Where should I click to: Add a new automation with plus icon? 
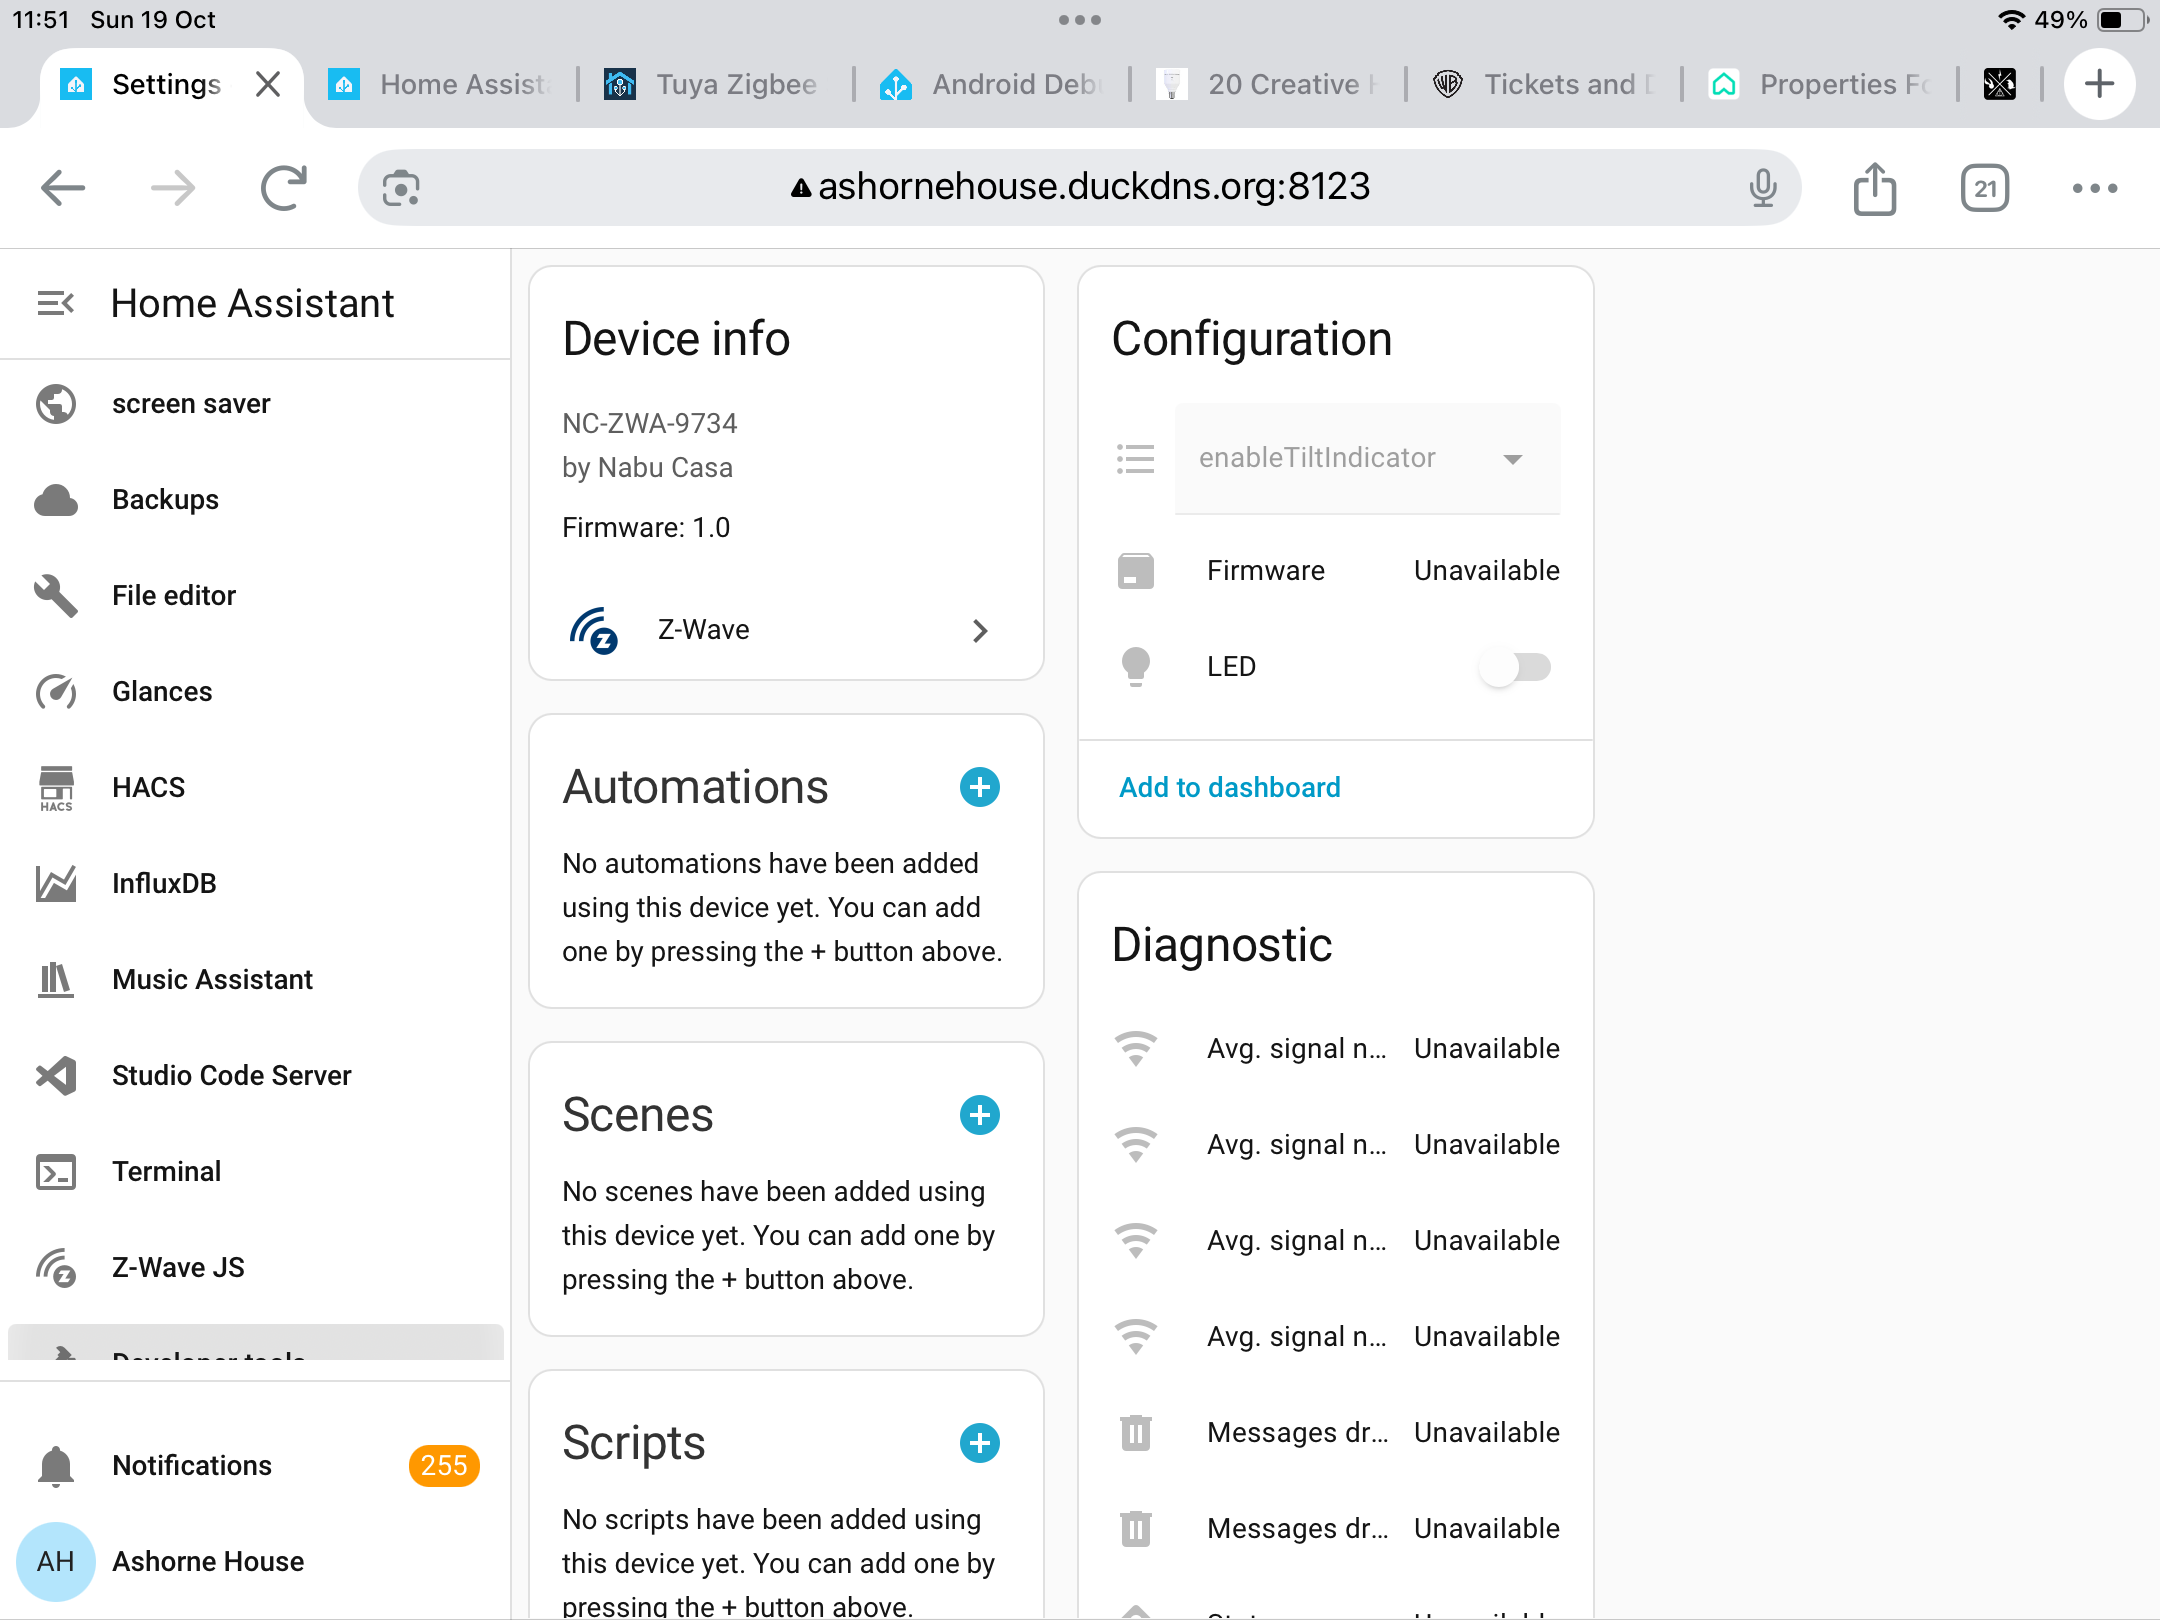pos(979,787)
